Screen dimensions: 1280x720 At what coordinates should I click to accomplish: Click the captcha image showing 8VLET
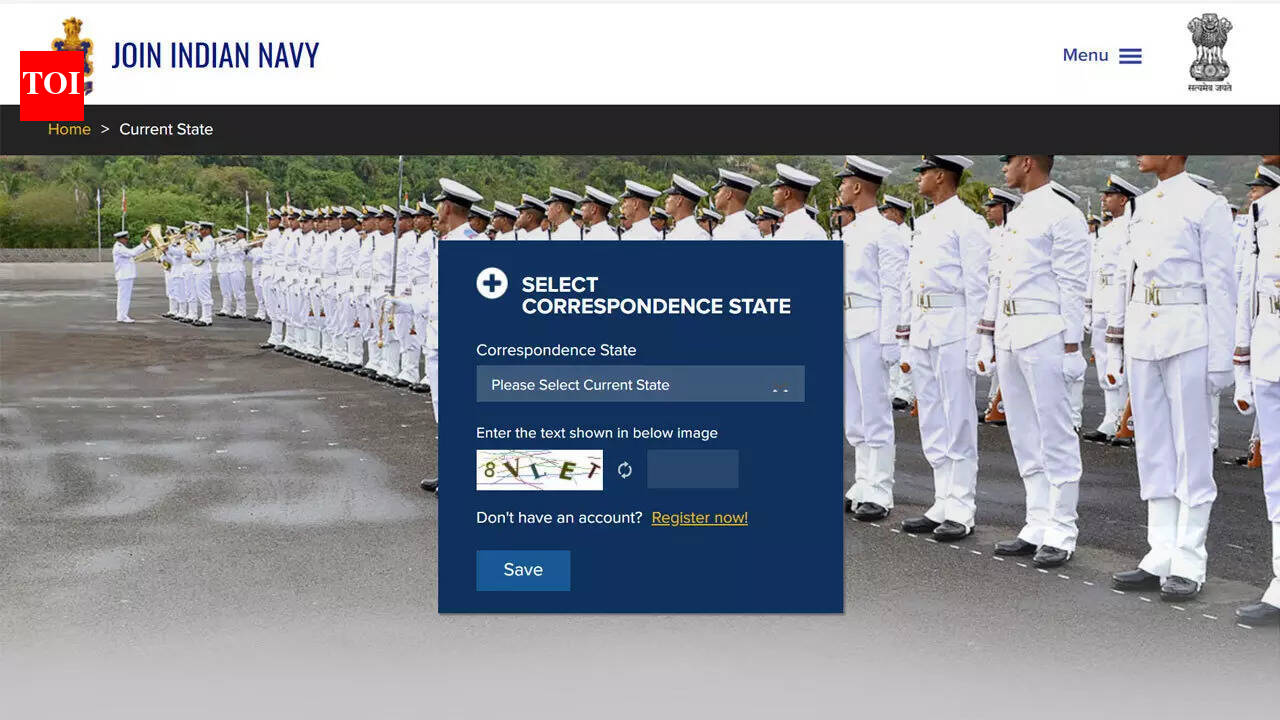[539, 469]
